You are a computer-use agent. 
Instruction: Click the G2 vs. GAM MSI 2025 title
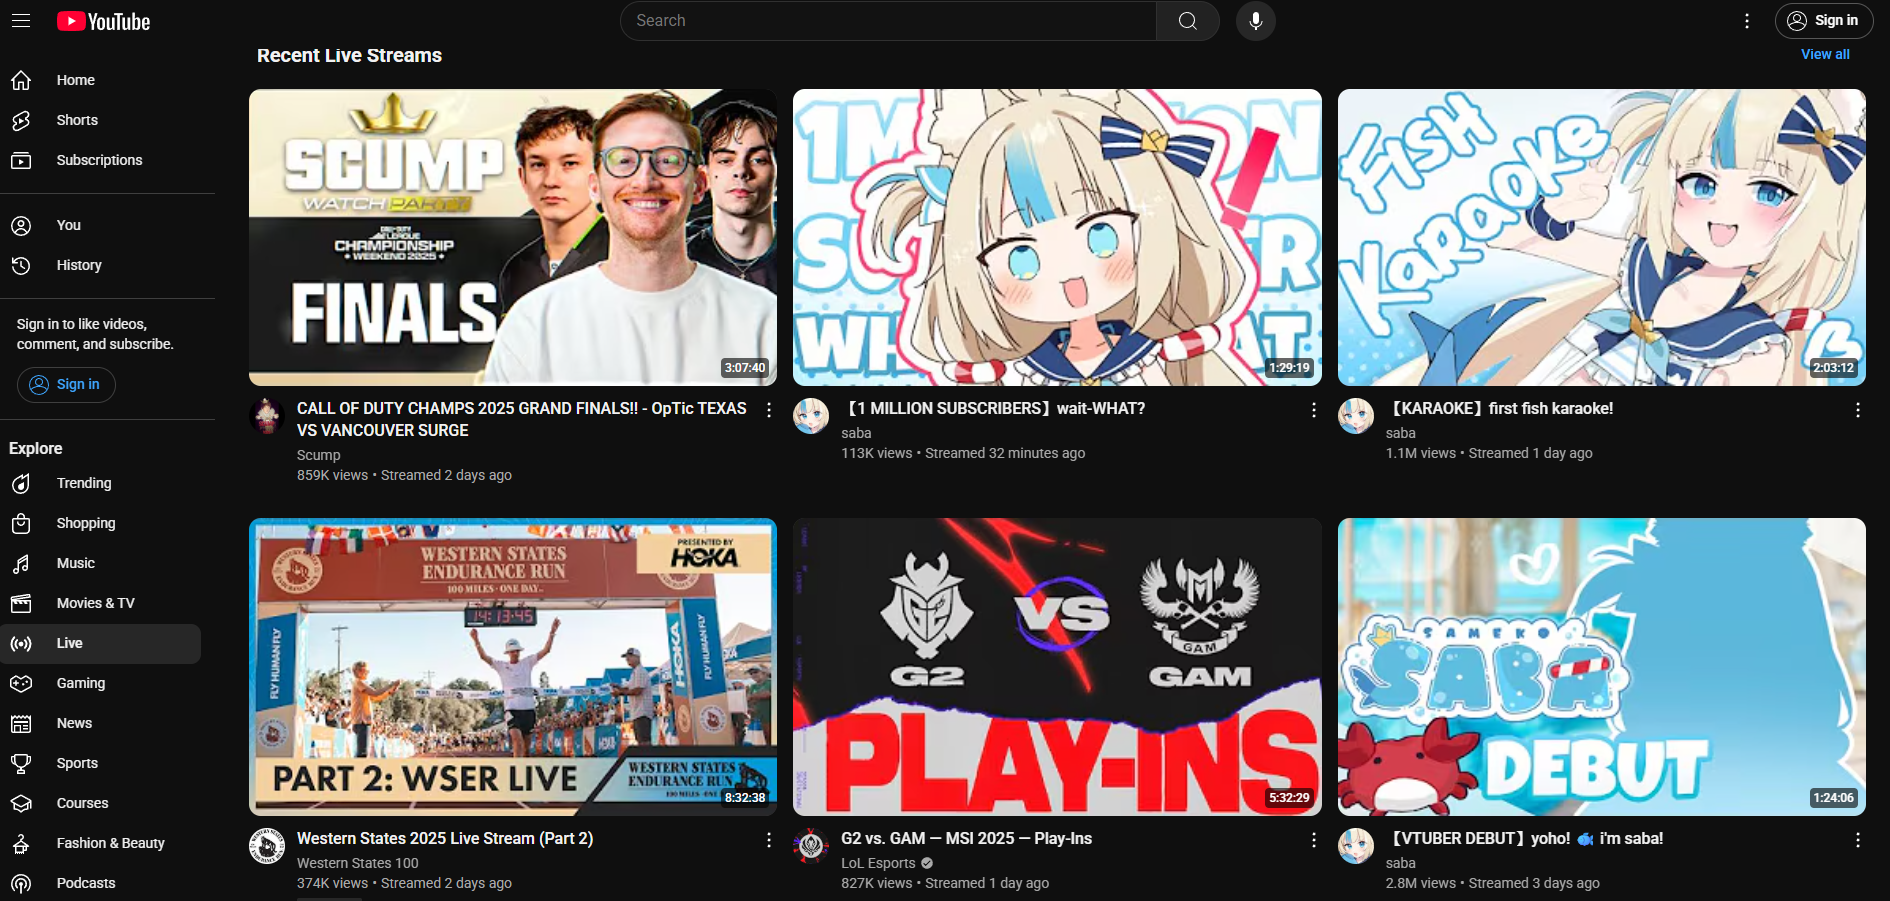(966, 838)
